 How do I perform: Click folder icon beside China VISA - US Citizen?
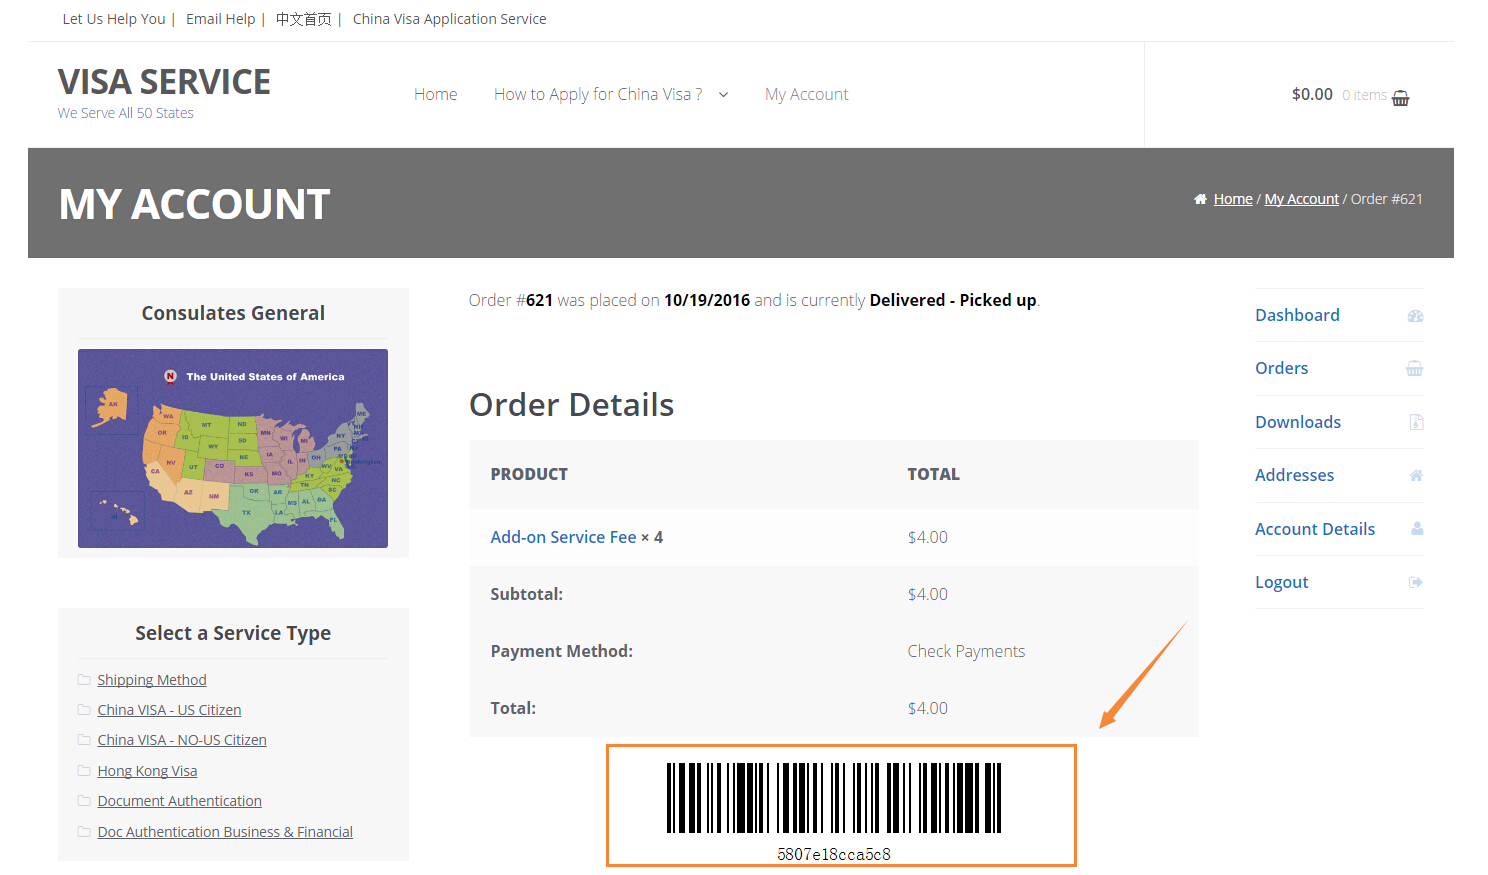pyautogui.click(x=84, y=710)
